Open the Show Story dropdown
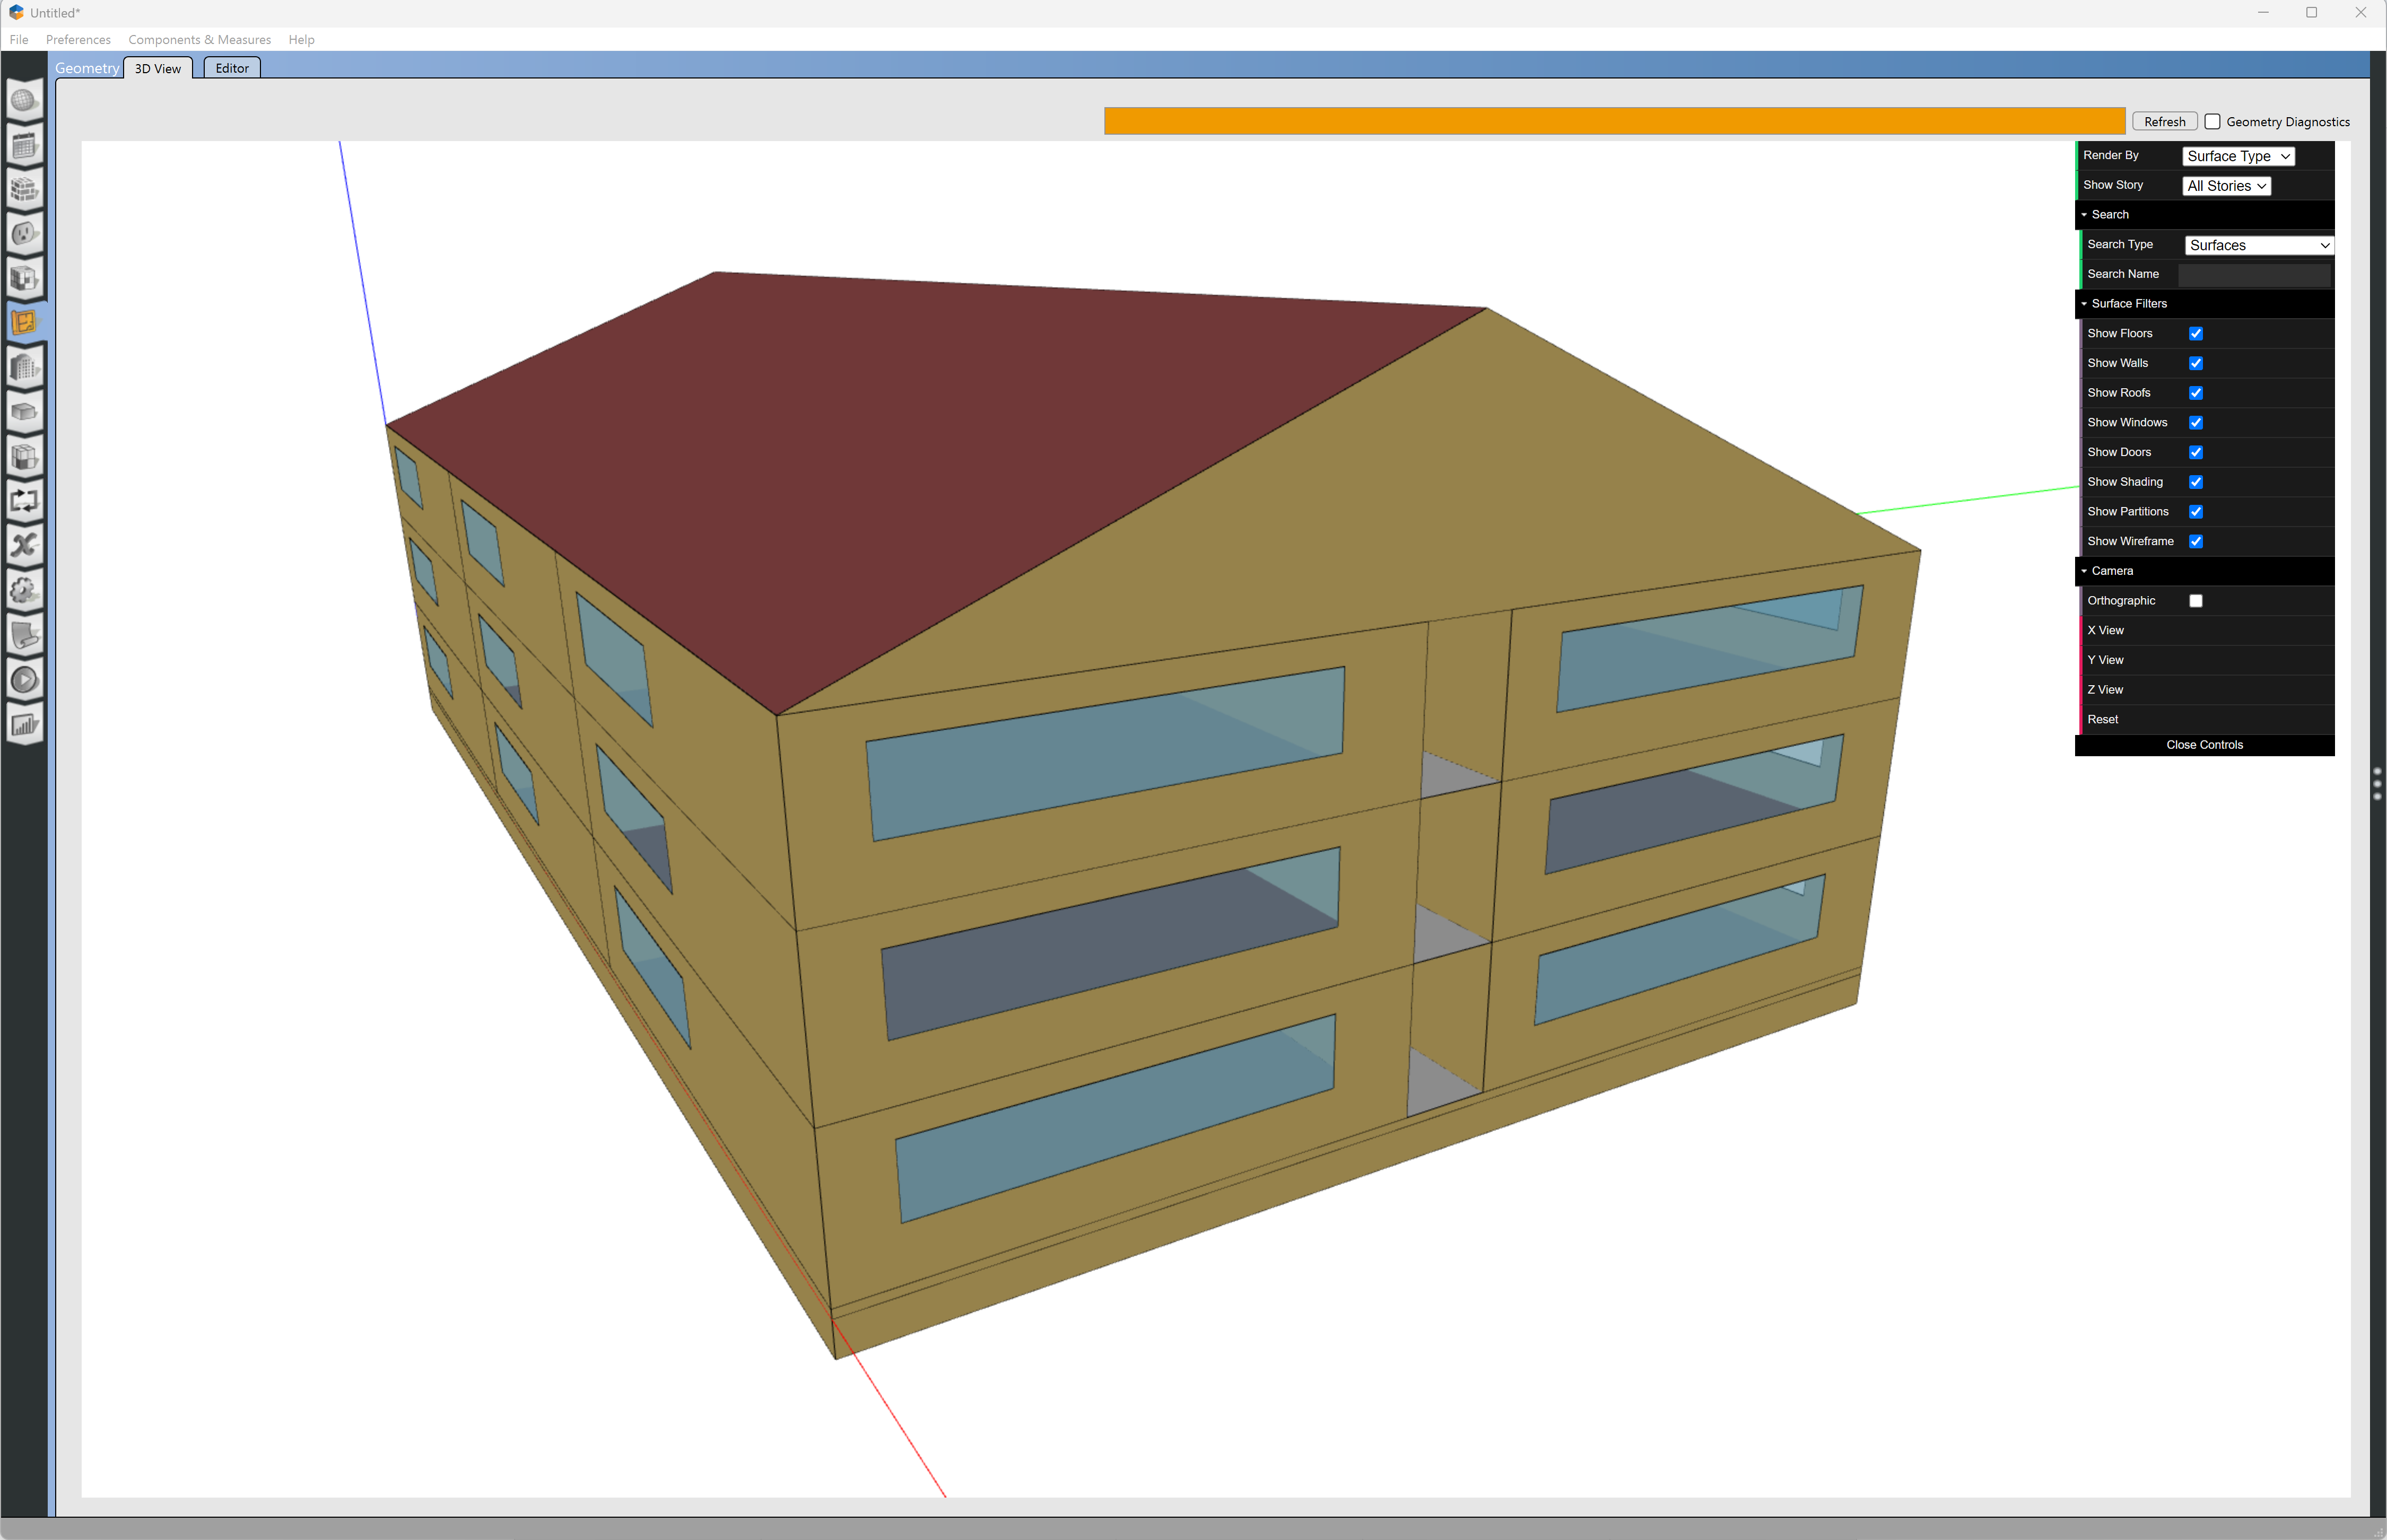This screenshot has height=1540, width=2387. [2226, 185]
